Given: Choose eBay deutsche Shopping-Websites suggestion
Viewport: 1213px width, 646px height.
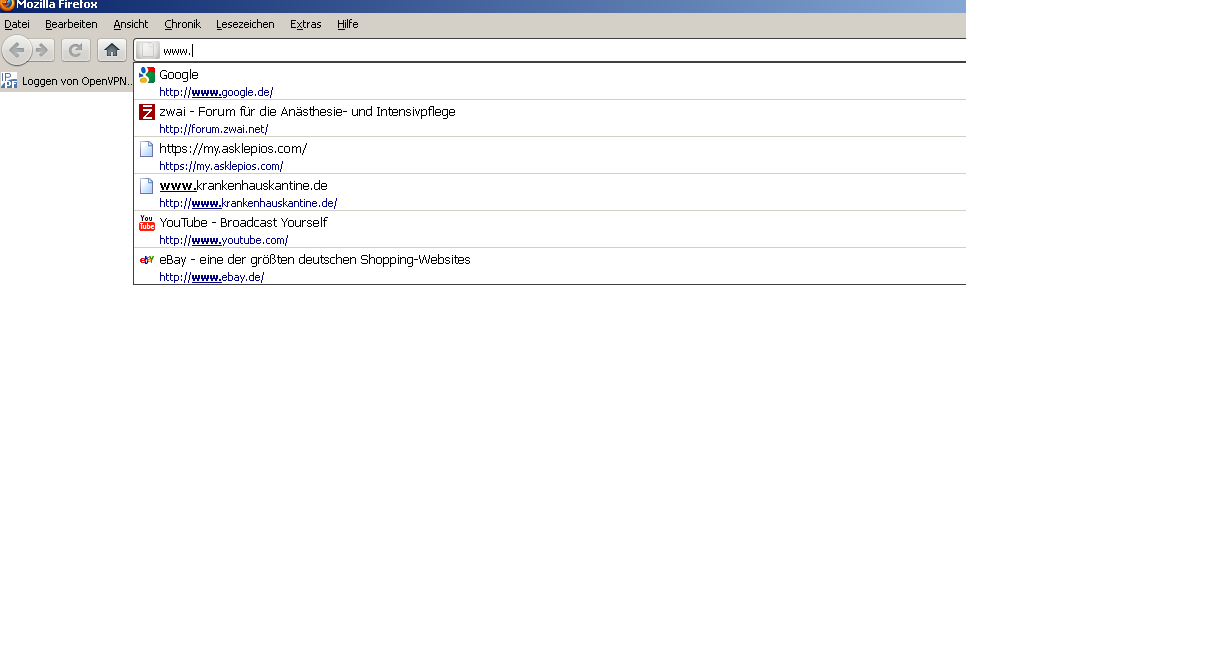Looking at the screenshot, I should [x=315, y=260].
